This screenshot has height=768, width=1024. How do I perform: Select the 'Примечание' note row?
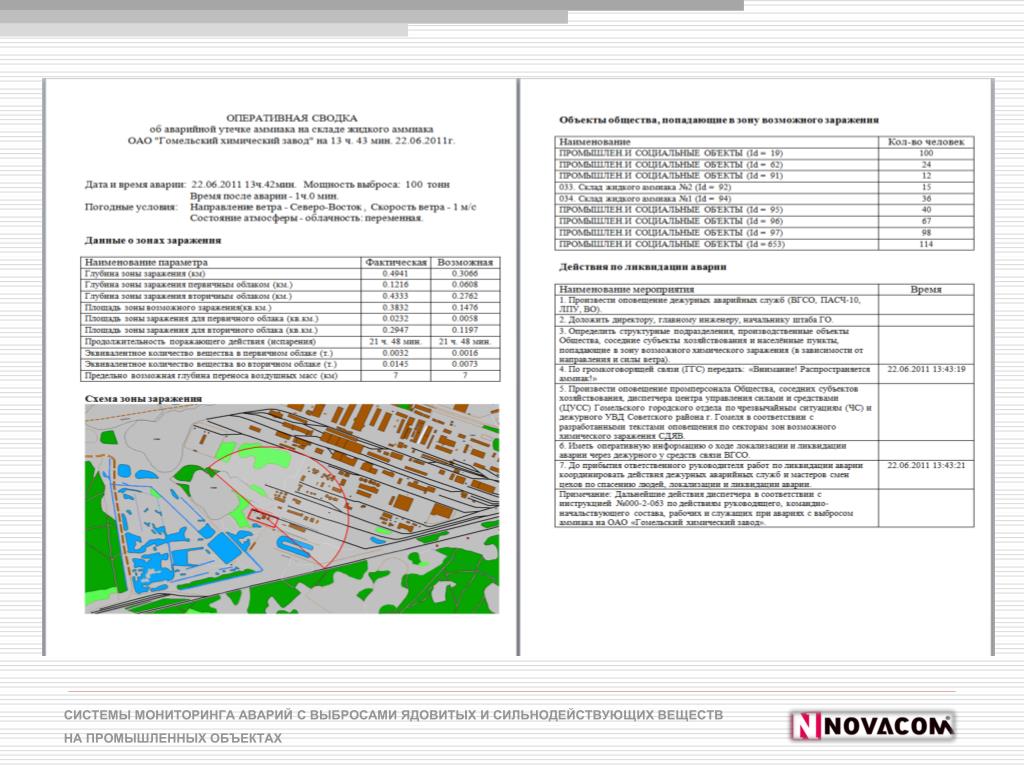coord(764,508)
